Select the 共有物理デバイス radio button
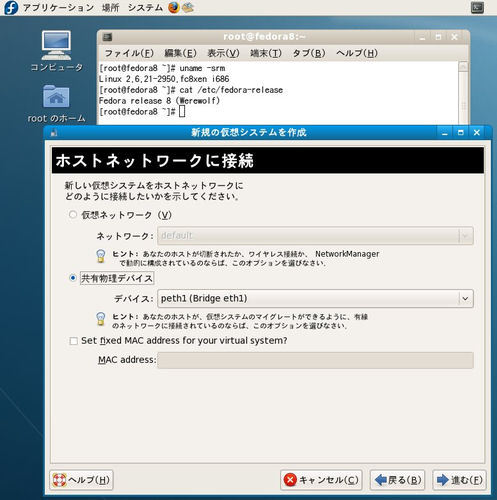 [73, 278]
